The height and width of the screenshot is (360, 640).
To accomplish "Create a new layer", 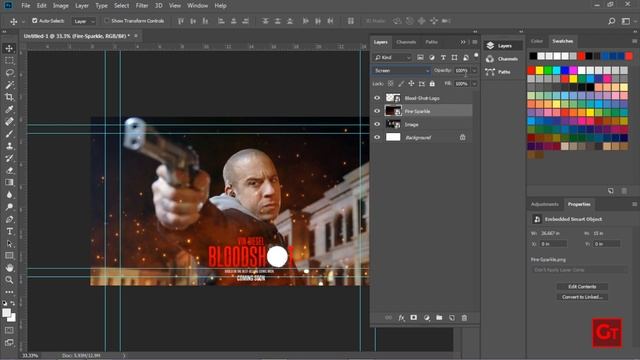I will point(452,318).
